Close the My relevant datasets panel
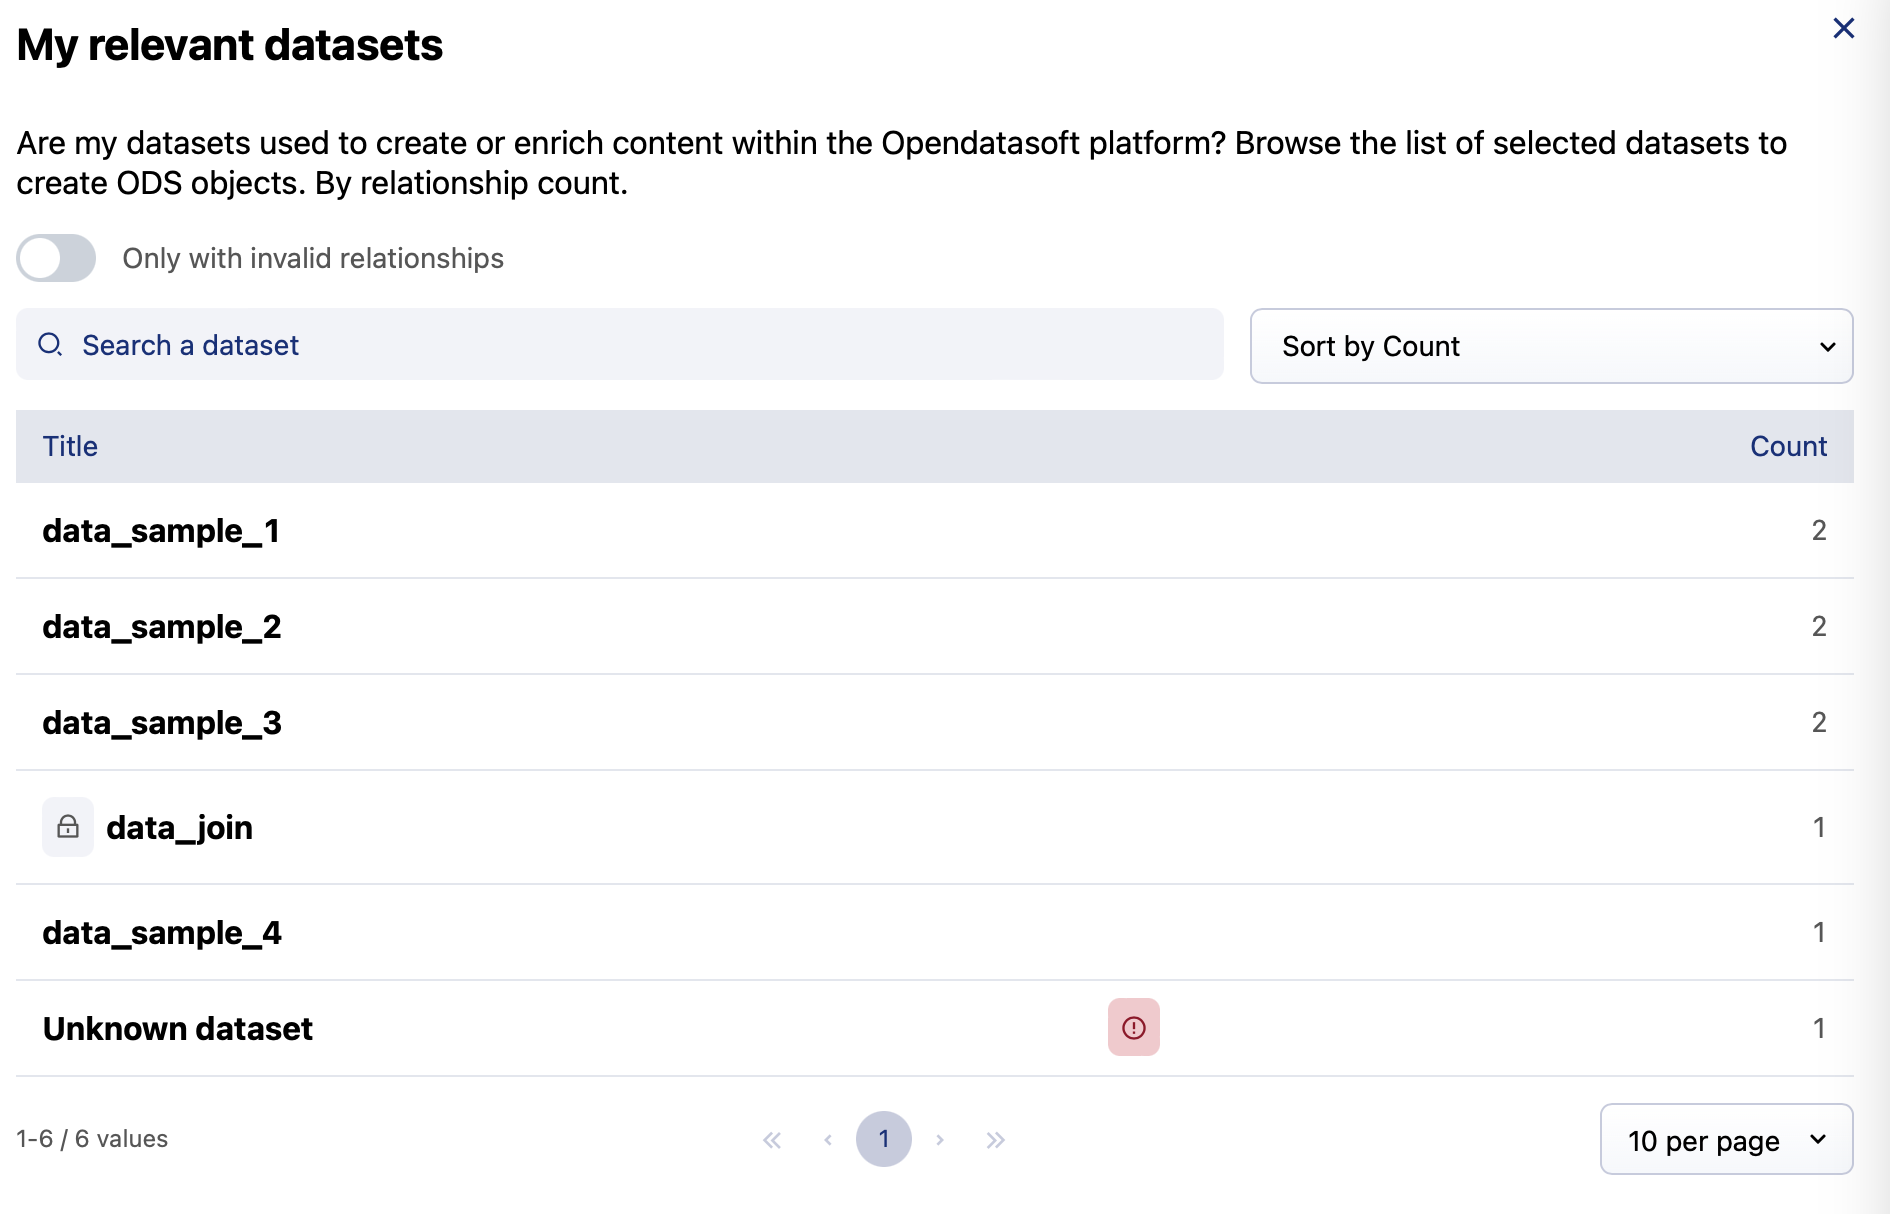This screenshot has height=1214, width=1890. [1843, 28]
